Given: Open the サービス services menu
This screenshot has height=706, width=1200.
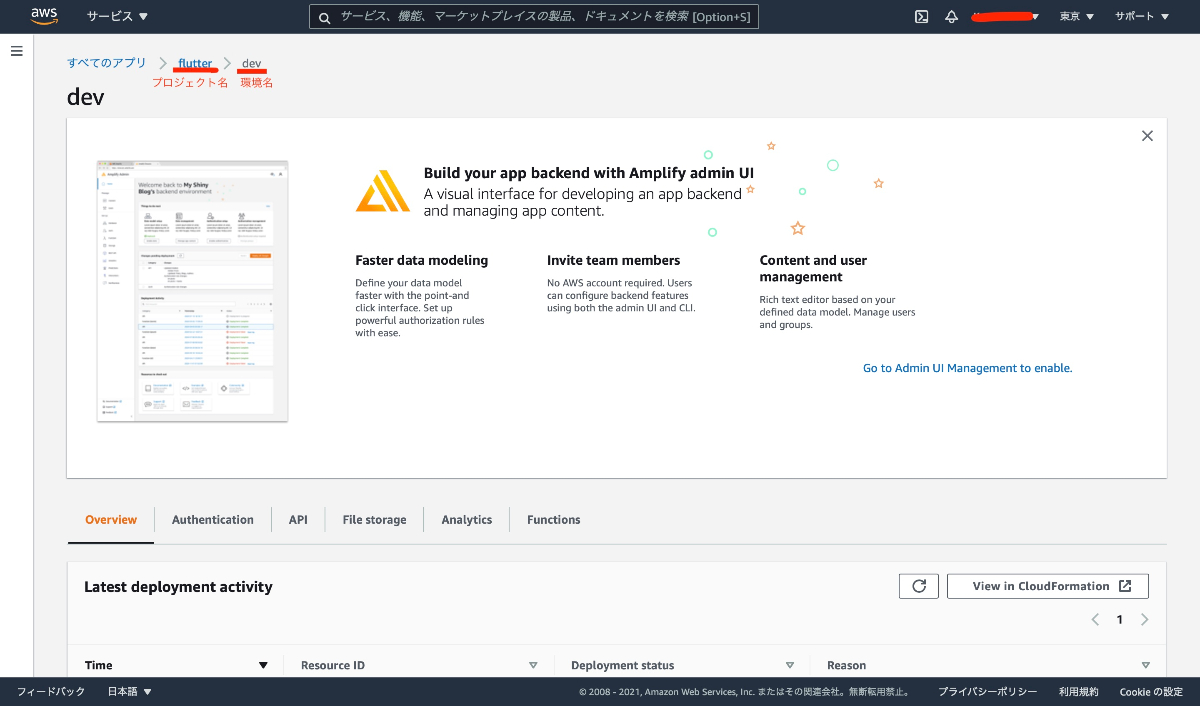Looking at the screenshot, I should (x=117, y=17).
